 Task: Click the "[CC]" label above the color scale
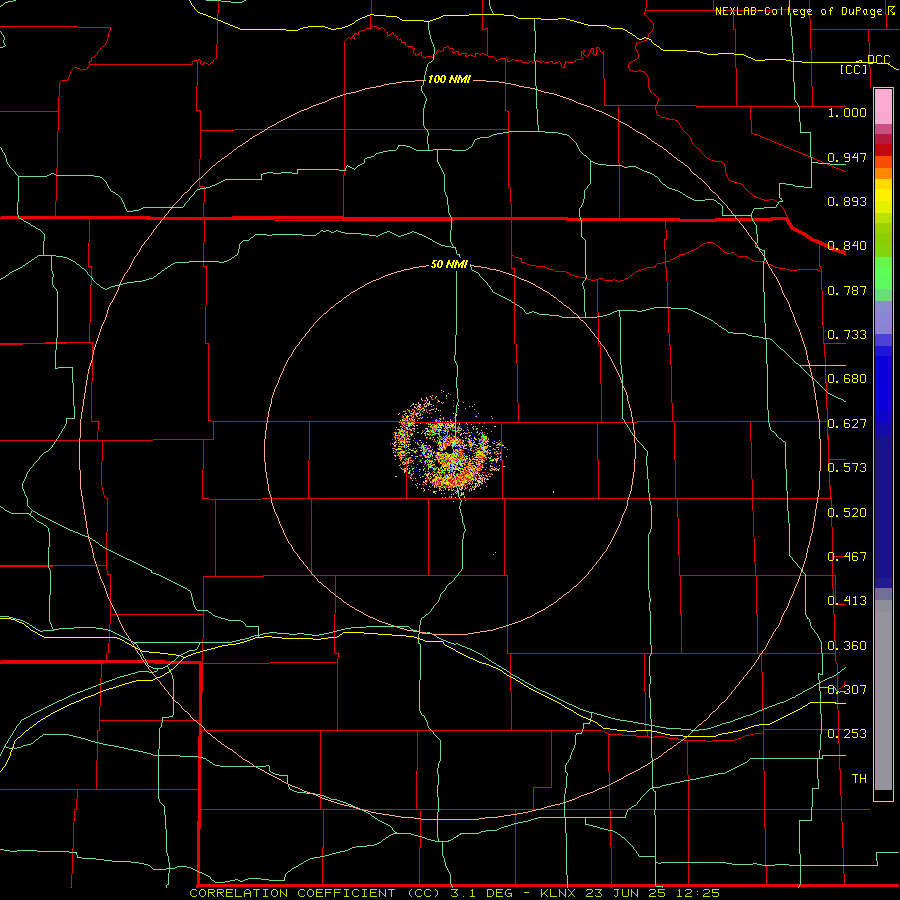pos(854,69)
